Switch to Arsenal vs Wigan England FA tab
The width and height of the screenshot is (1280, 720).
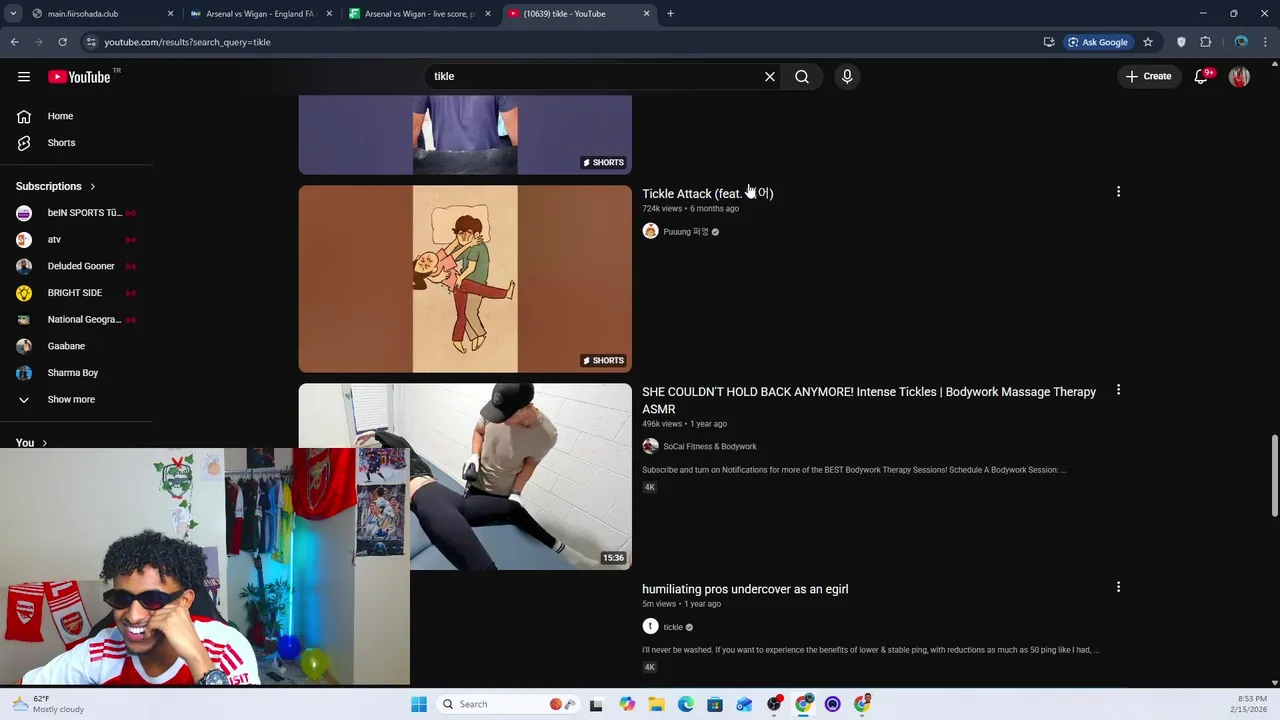point(260,14)
